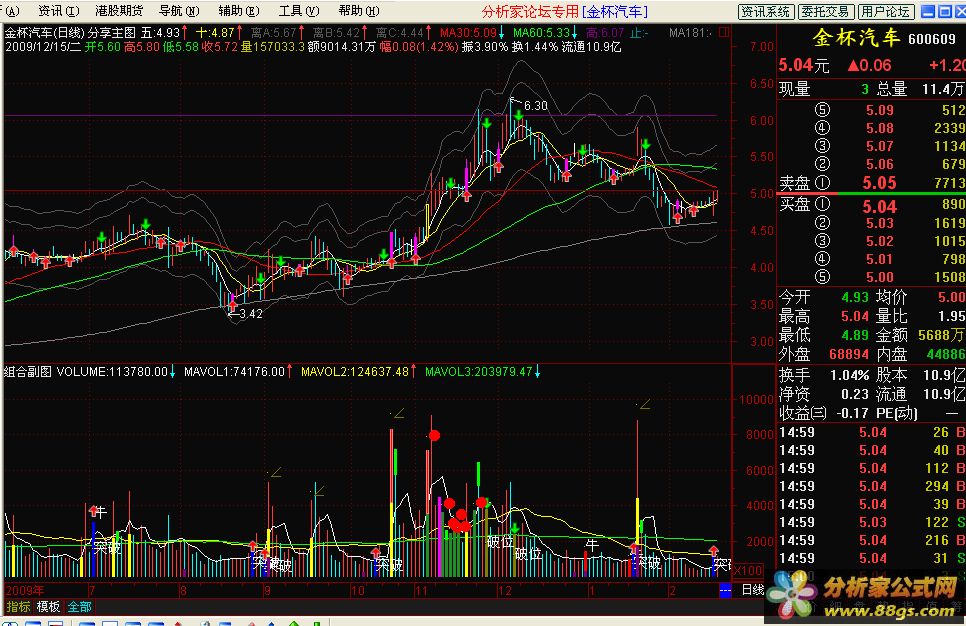Switch to the 指标 tab
The height and width of the screenshot is (626, 966).
pos(18,607)
